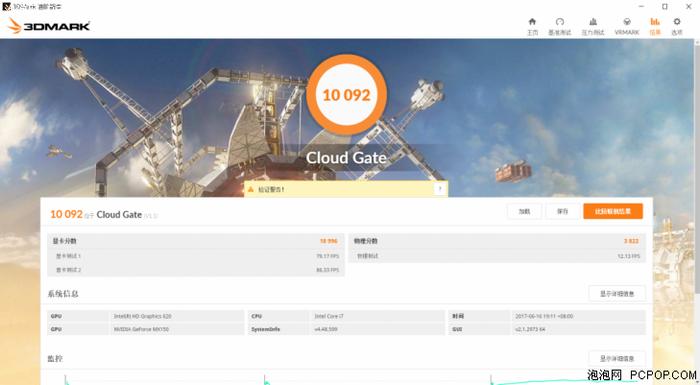Click the 10 092 score circle
Viewport: 700px width, 385px height.
coord(346,95)
